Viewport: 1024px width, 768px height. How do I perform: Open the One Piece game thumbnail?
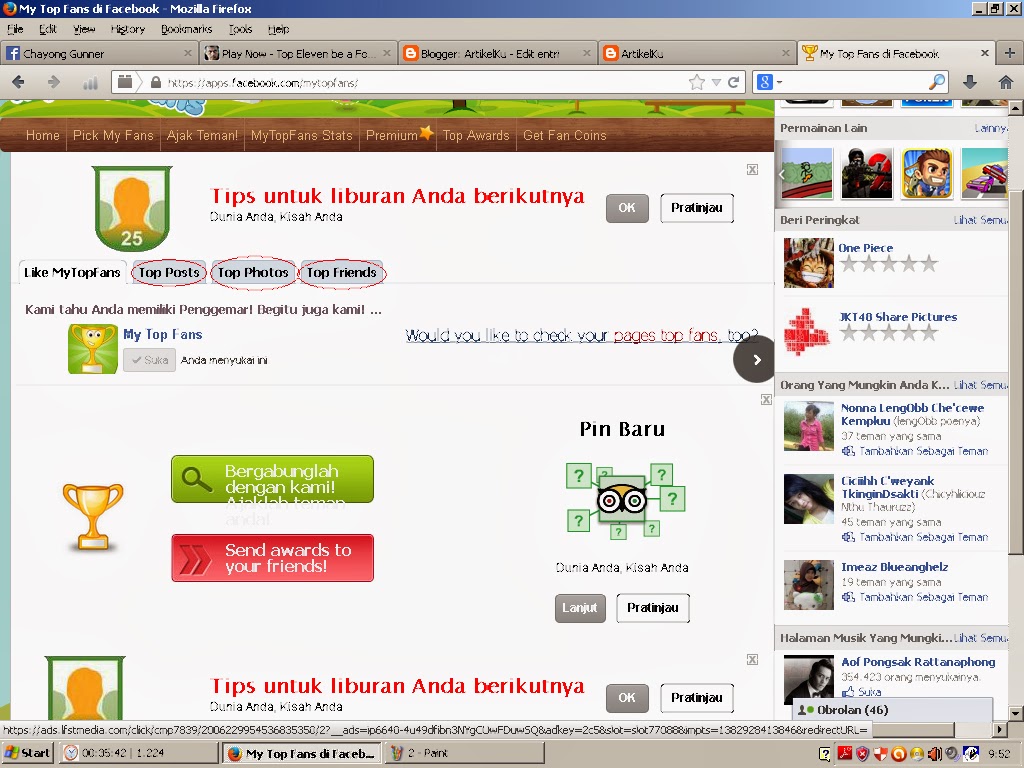808,263
